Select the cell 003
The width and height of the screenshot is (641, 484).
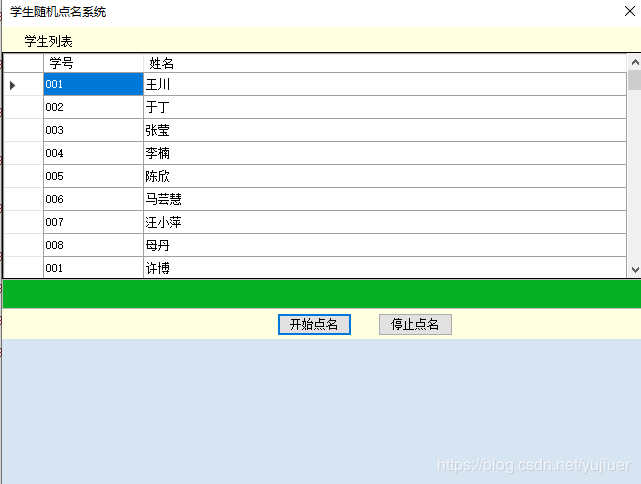(93, 130)
